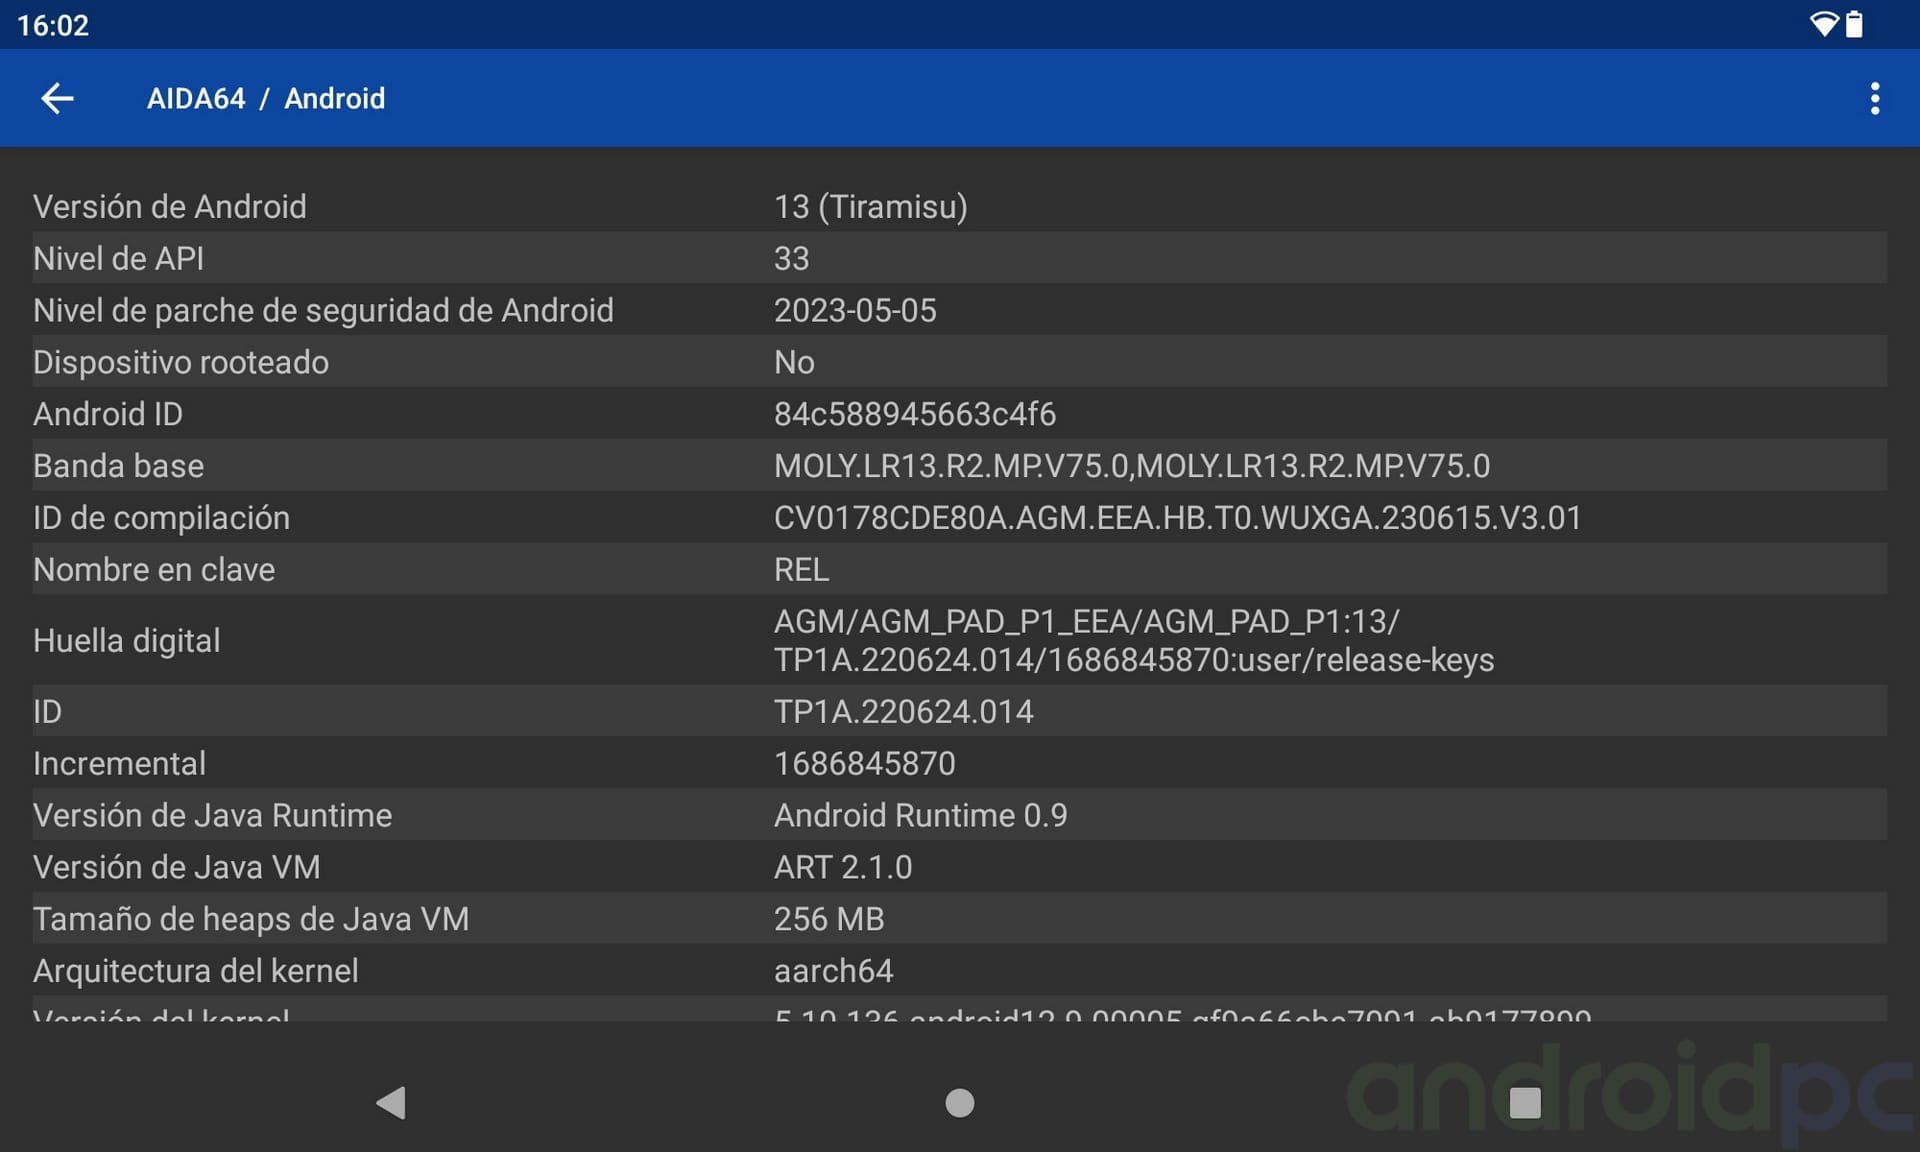
Task: Open the three-dot overflow menu
Action: point(1876,98)
